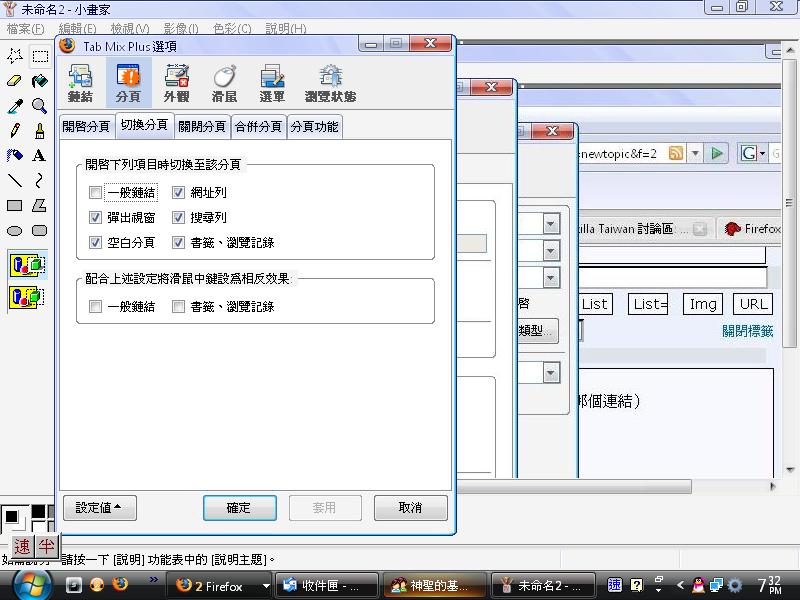Select the Fill bucket tool
Image resolution: width=800 pixels, height=600 pixels.
click(39, 81)
